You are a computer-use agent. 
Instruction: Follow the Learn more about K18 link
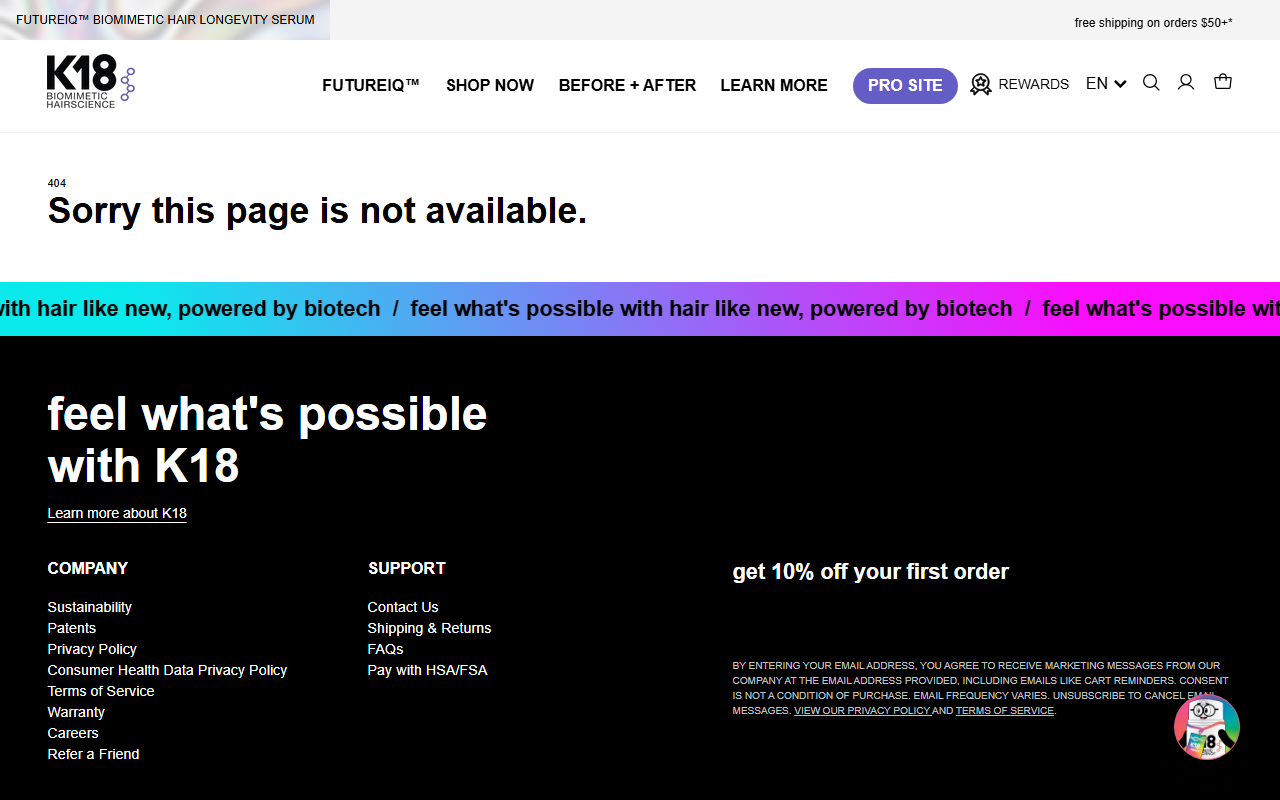click(117, 513)
